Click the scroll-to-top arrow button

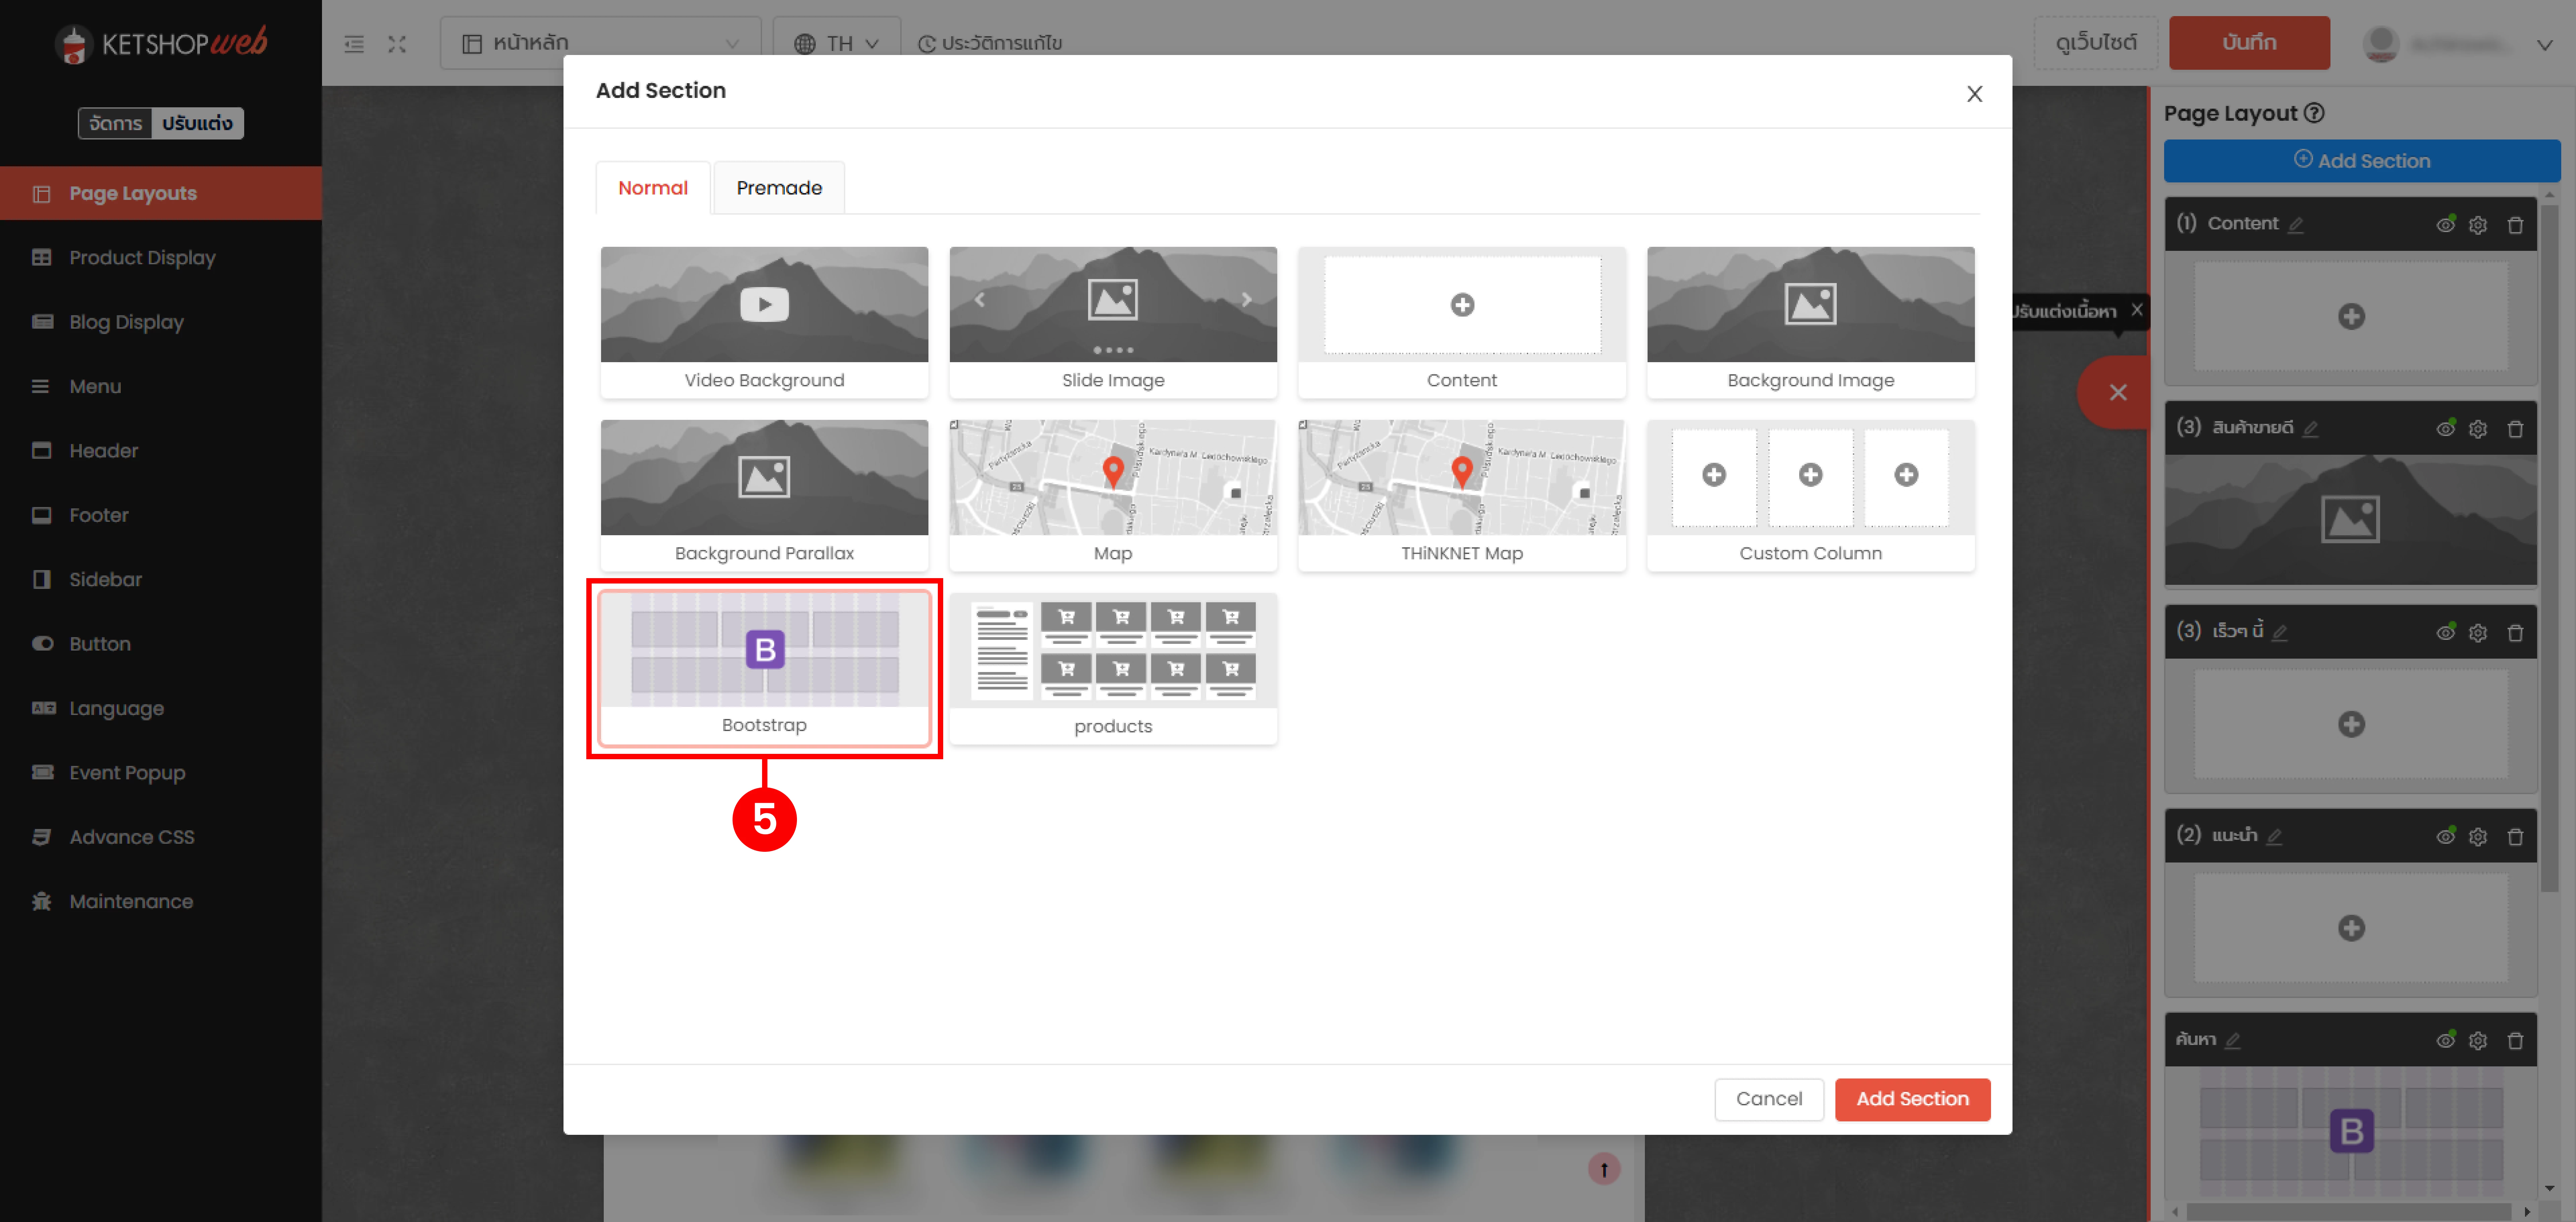(x=1604, y=1169)
